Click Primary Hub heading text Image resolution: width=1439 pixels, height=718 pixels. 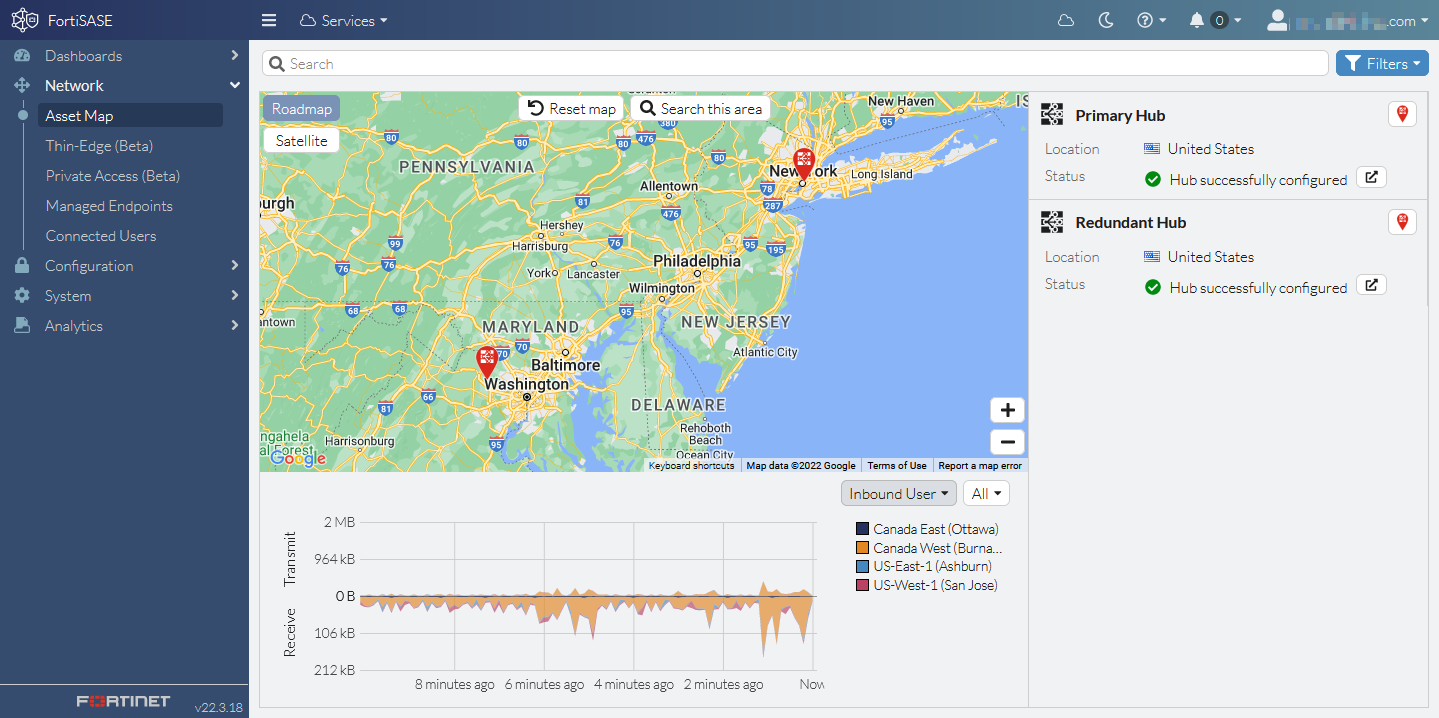(x=1120, y=116)
